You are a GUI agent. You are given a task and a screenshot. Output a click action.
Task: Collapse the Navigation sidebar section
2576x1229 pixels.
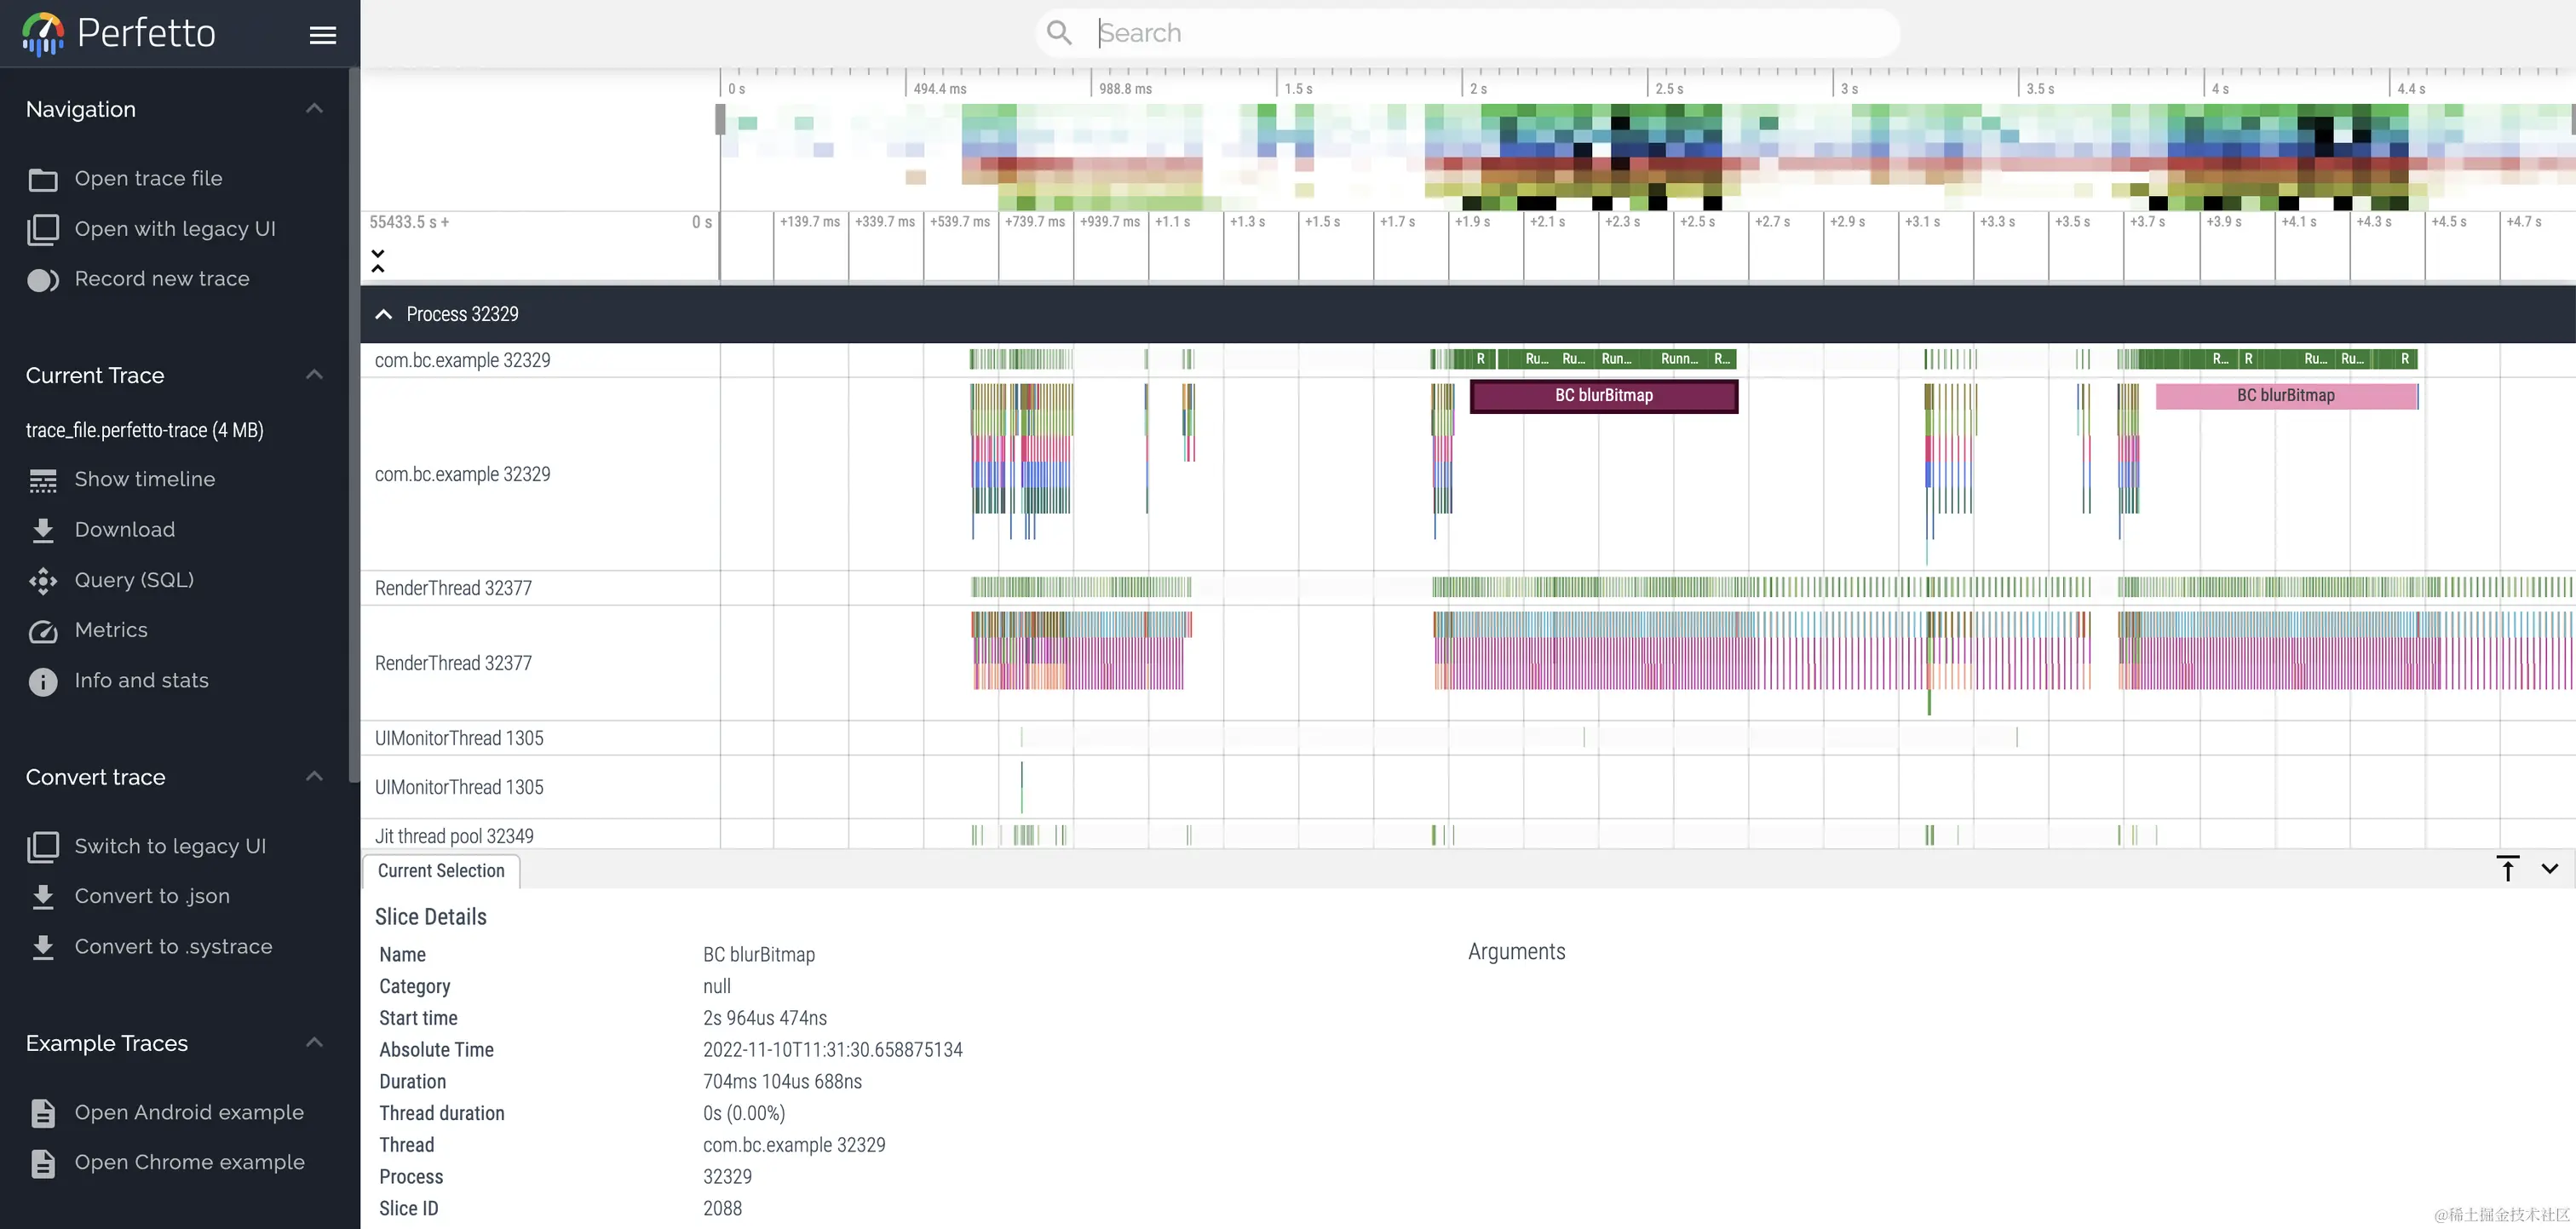coord(314,109)
